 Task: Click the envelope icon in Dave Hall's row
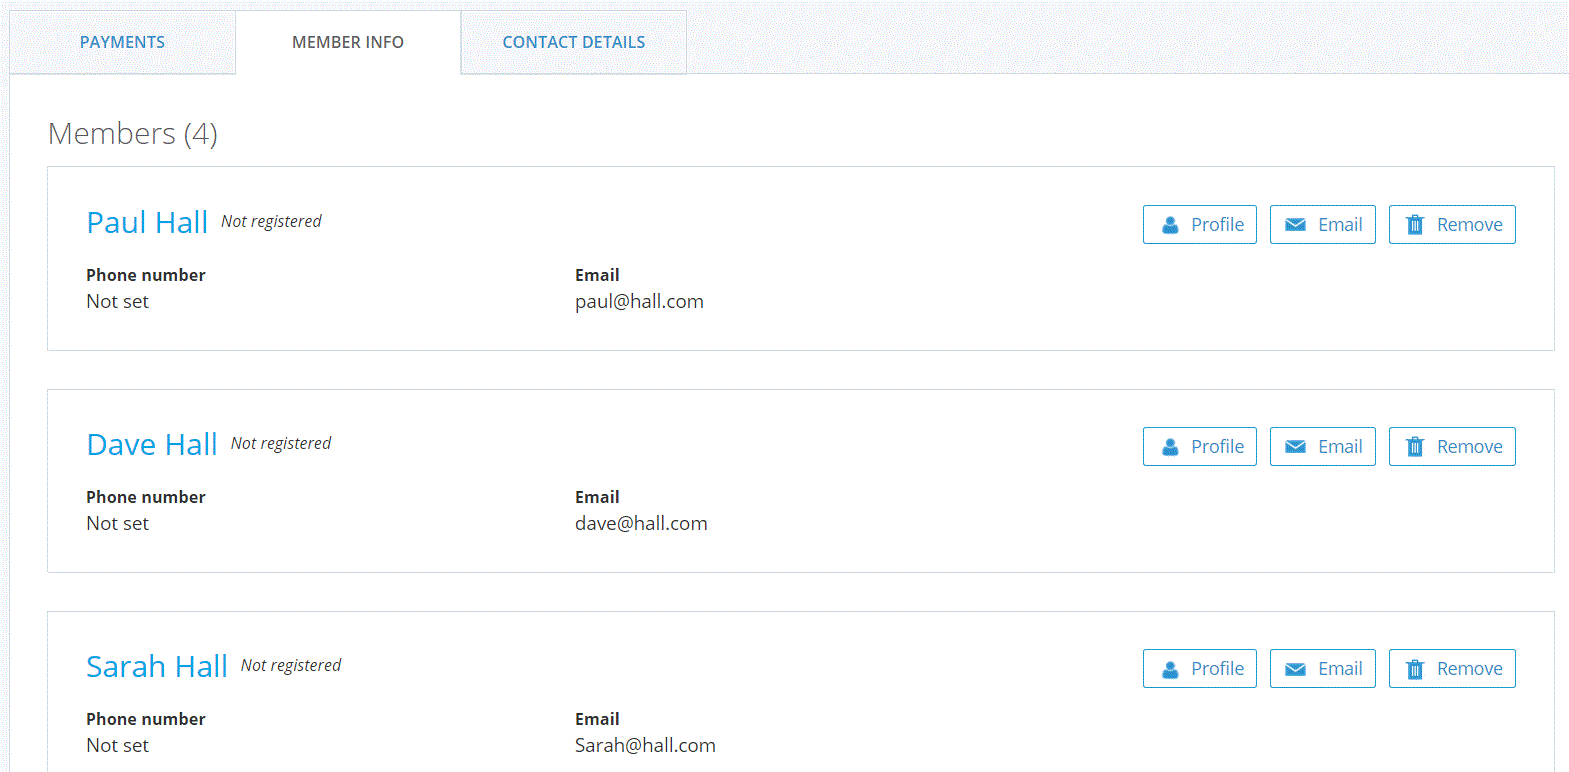point(1295,447)
